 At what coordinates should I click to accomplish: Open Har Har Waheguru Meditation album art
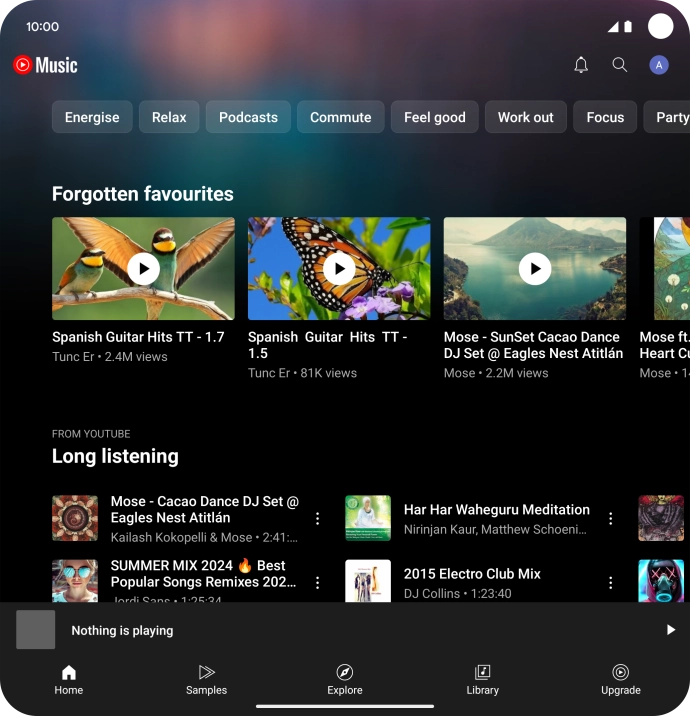point(368,518)
